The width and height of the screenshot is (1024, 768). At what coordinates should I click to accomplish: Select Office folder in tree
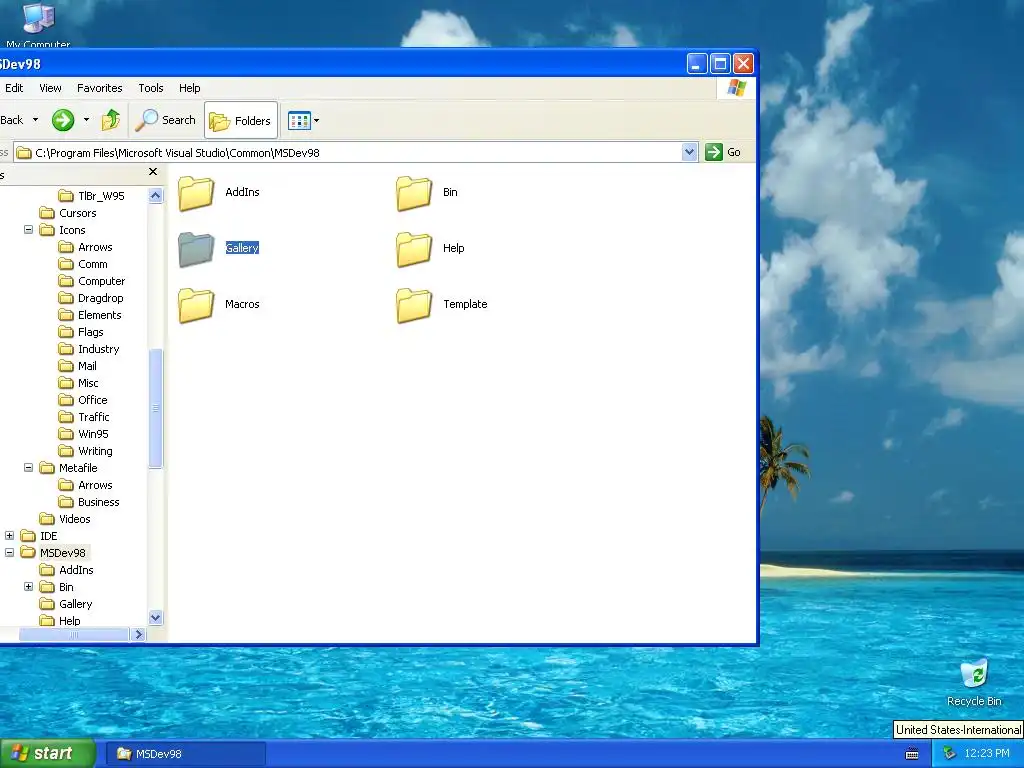pos(83,400)
